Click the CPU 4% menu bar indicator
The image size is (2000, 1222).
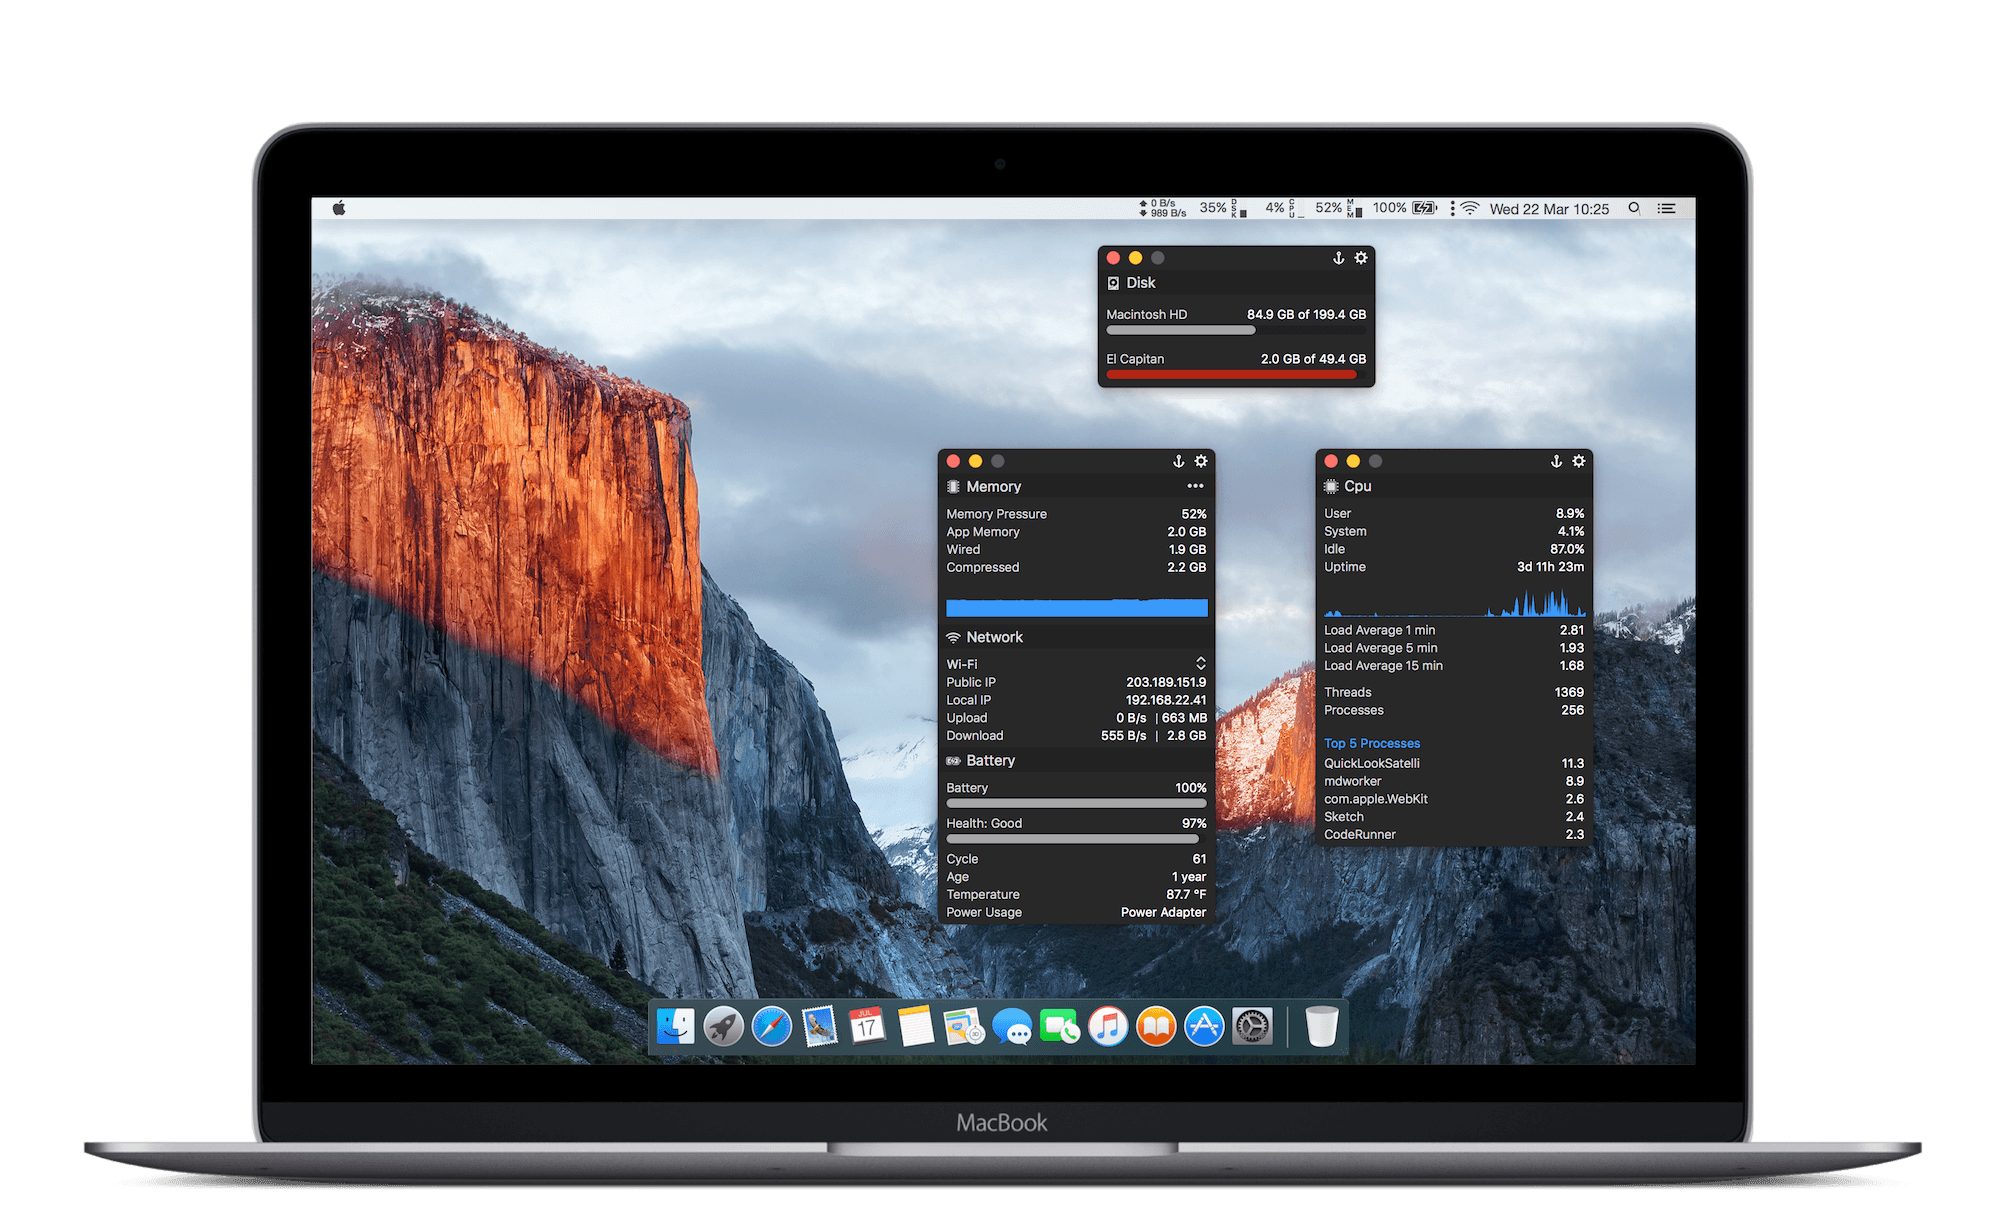coord(1279,208)
